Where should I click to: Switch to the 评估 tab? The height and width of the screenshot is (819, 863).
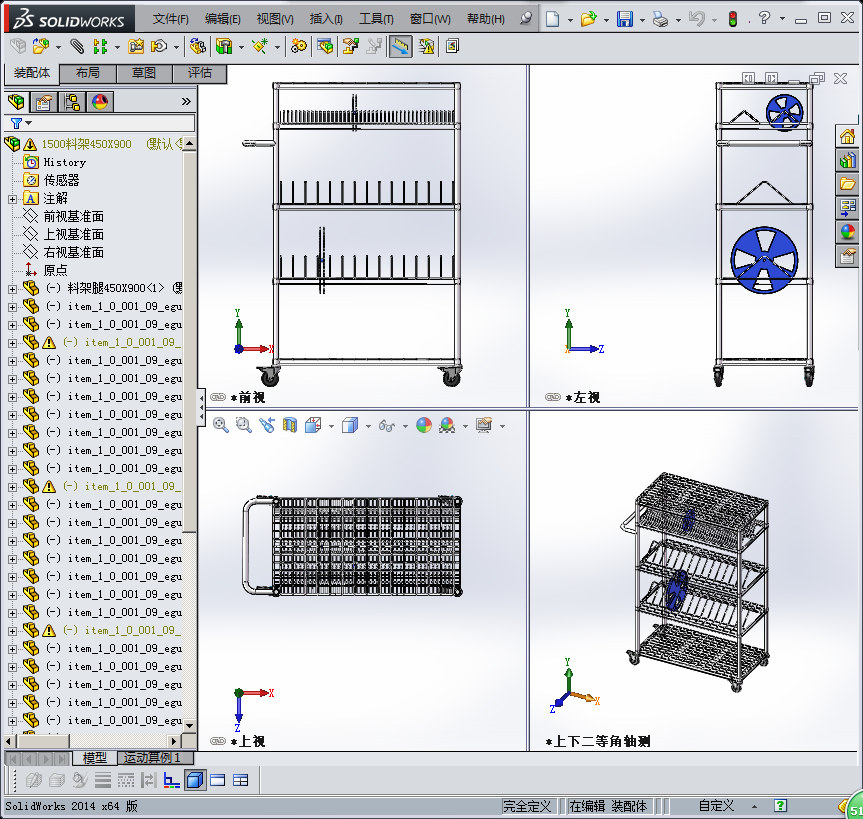coord(199,73)
